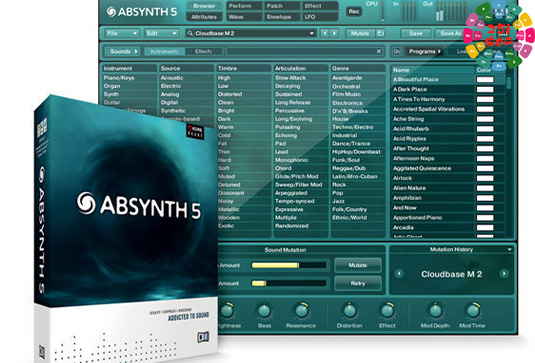Open the Effect tab in header
535x363 pixels.
pos(320,6)
